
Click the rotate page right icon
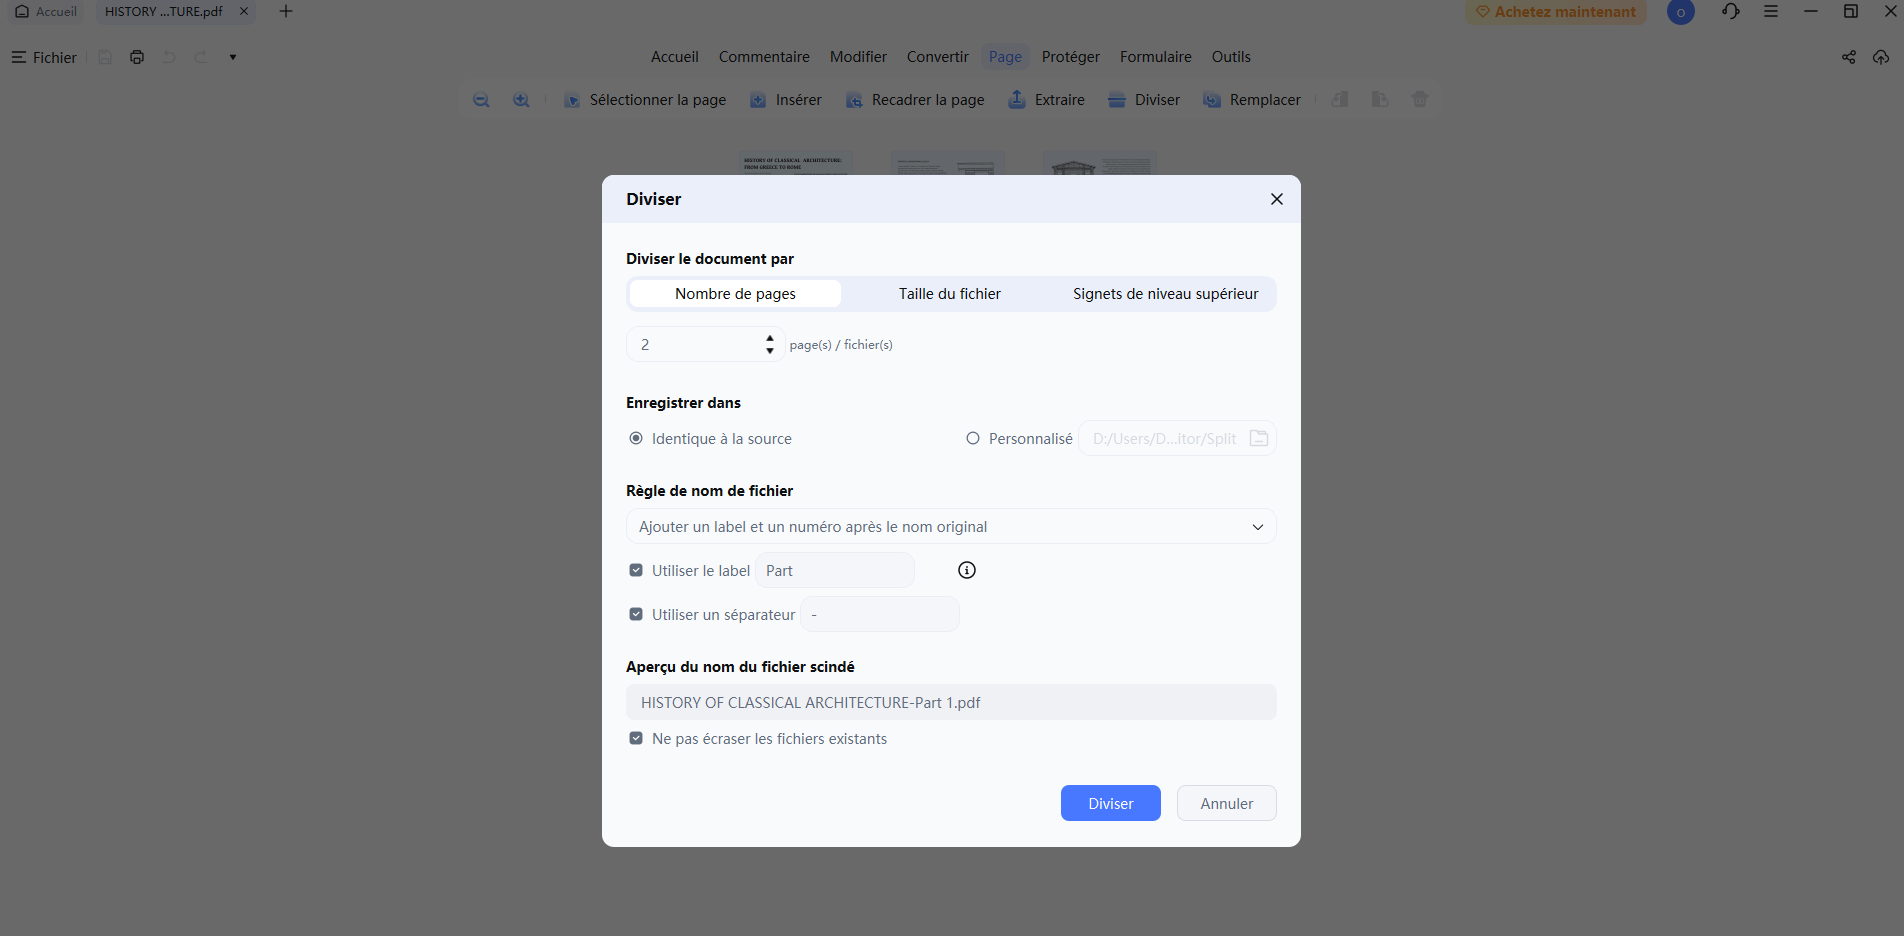click(1380, 99)
